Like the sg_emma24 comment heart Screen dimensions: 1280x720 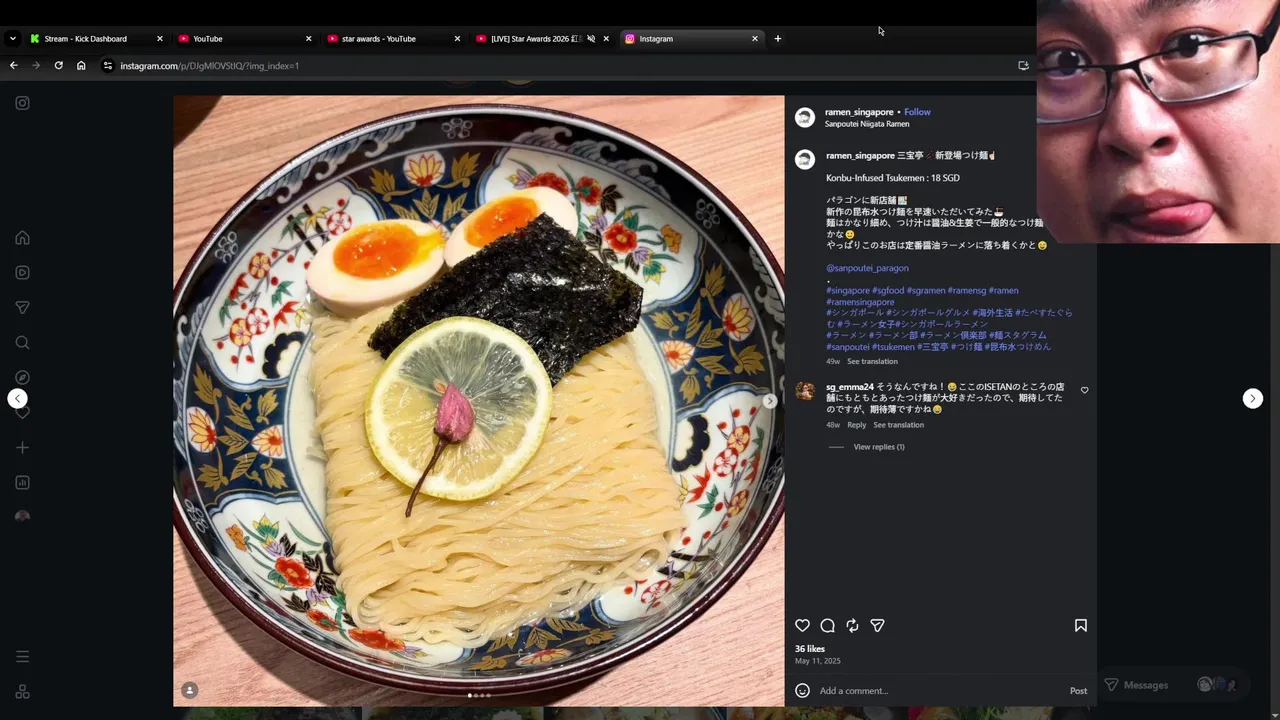point(1085,390)
